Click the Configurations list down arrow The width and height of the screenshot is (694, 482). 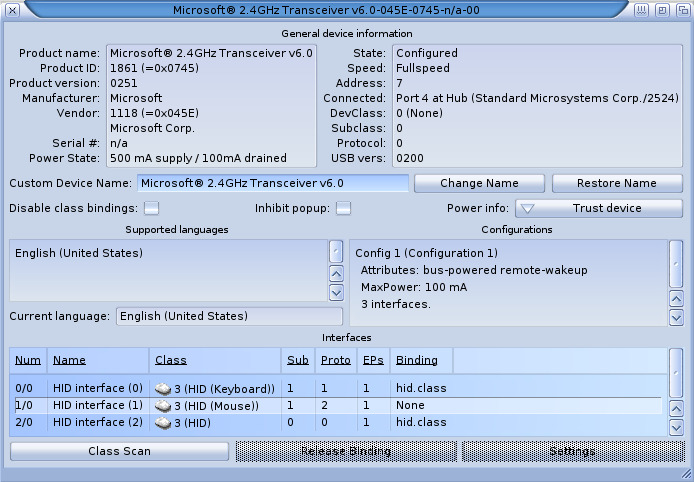pos(676,317)
